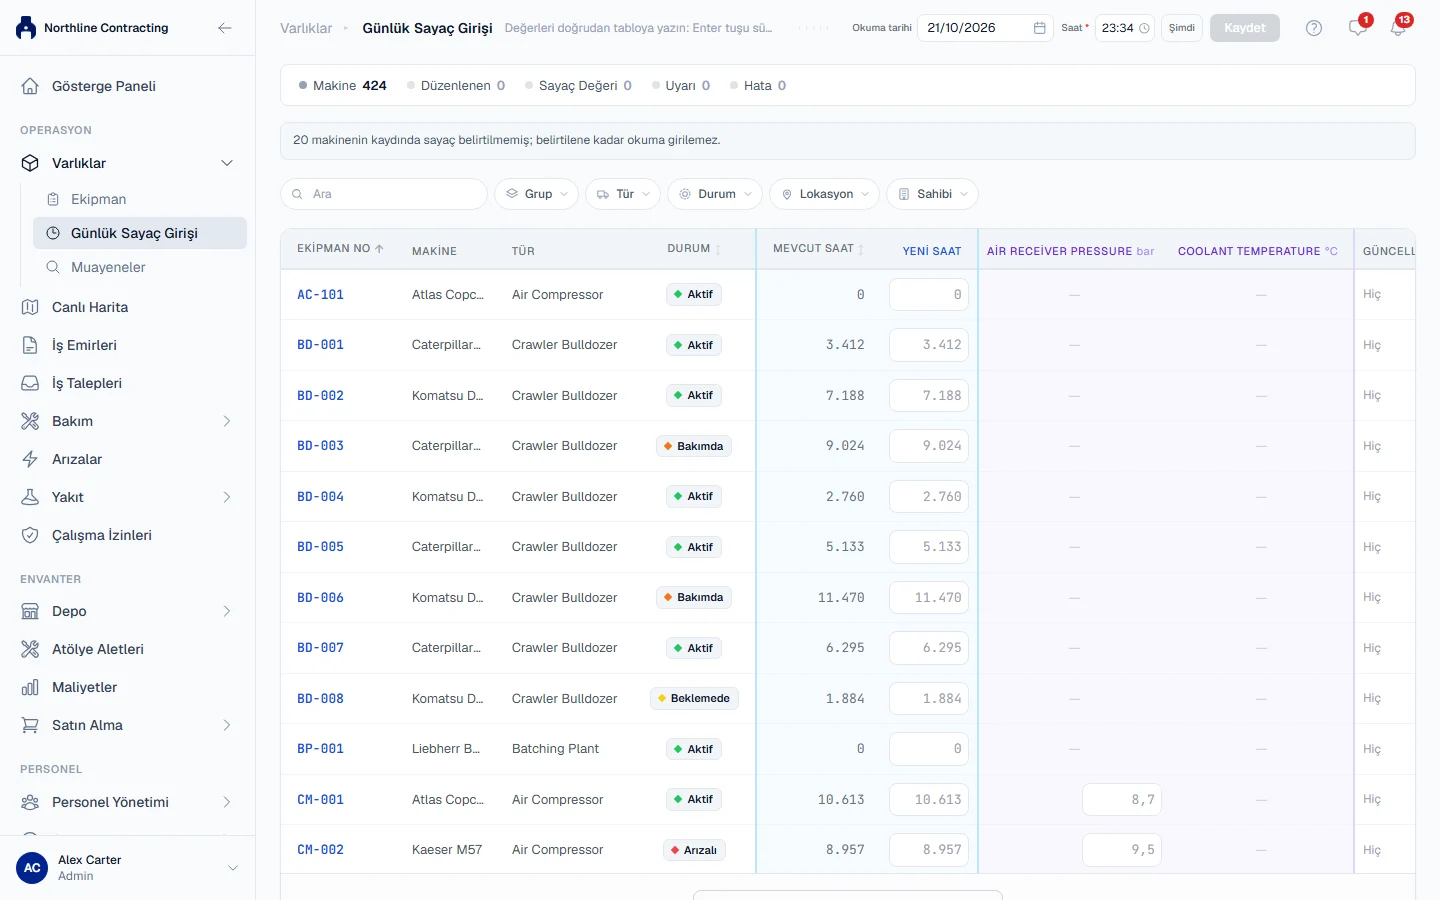
Task: Click the Muayeneler search icon
Action: [53, 267]
